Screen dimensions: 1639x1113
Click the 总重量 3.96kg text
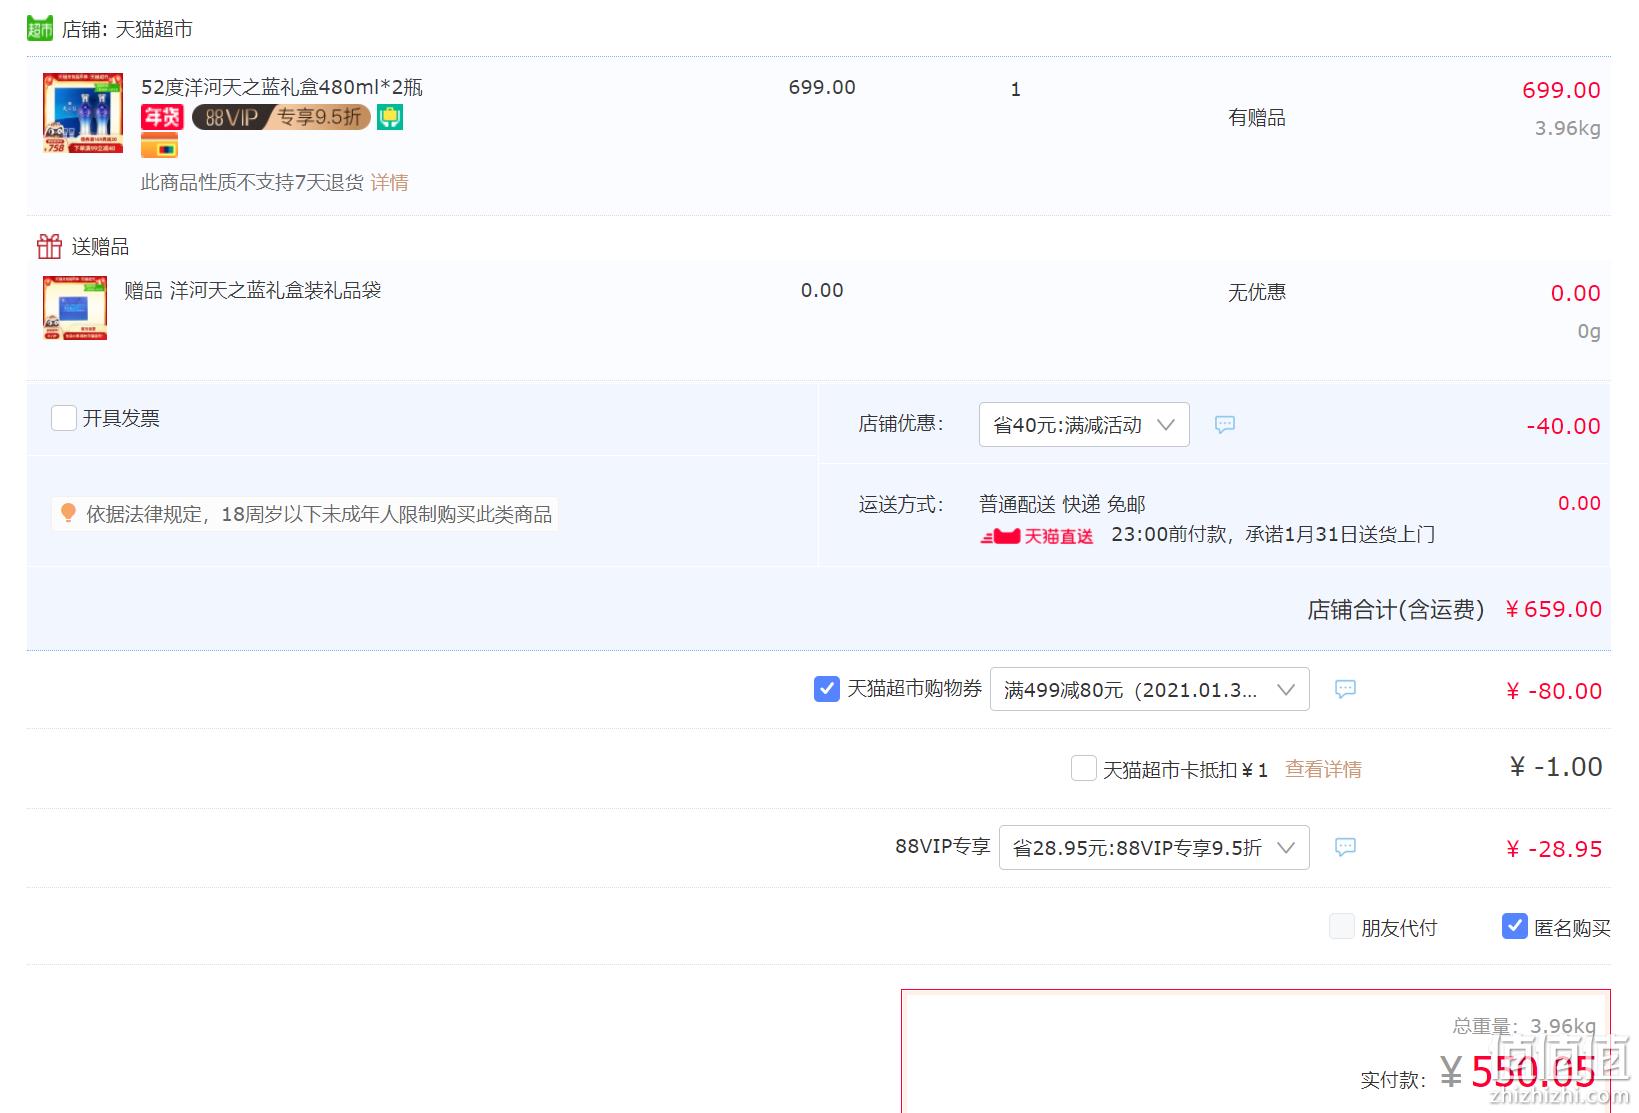point(1524,1026)
